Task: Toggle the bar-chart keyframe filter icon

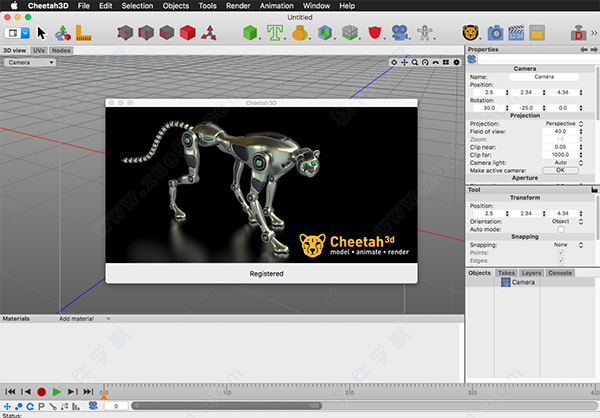Action: click(x=76, y=407)
